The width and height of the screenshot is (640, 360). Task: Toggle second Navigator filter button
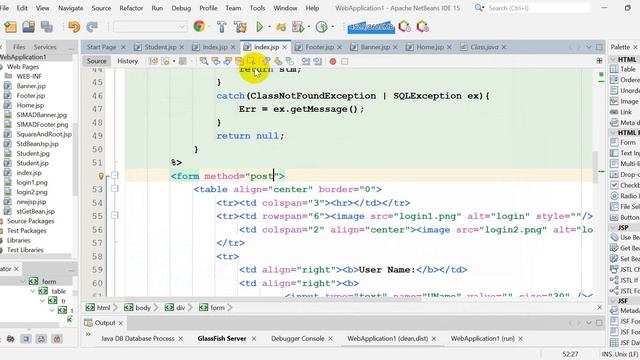26,339
